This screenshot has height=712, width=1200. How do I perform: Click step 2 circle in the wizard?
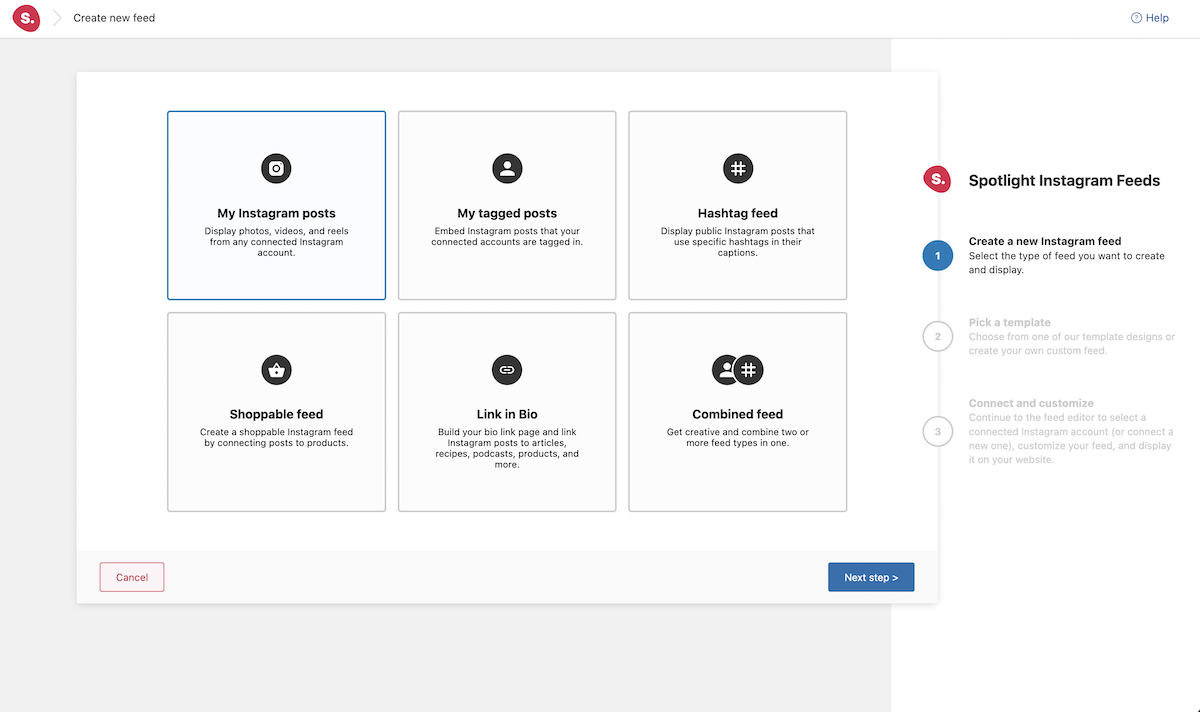[x=938, y=337]
